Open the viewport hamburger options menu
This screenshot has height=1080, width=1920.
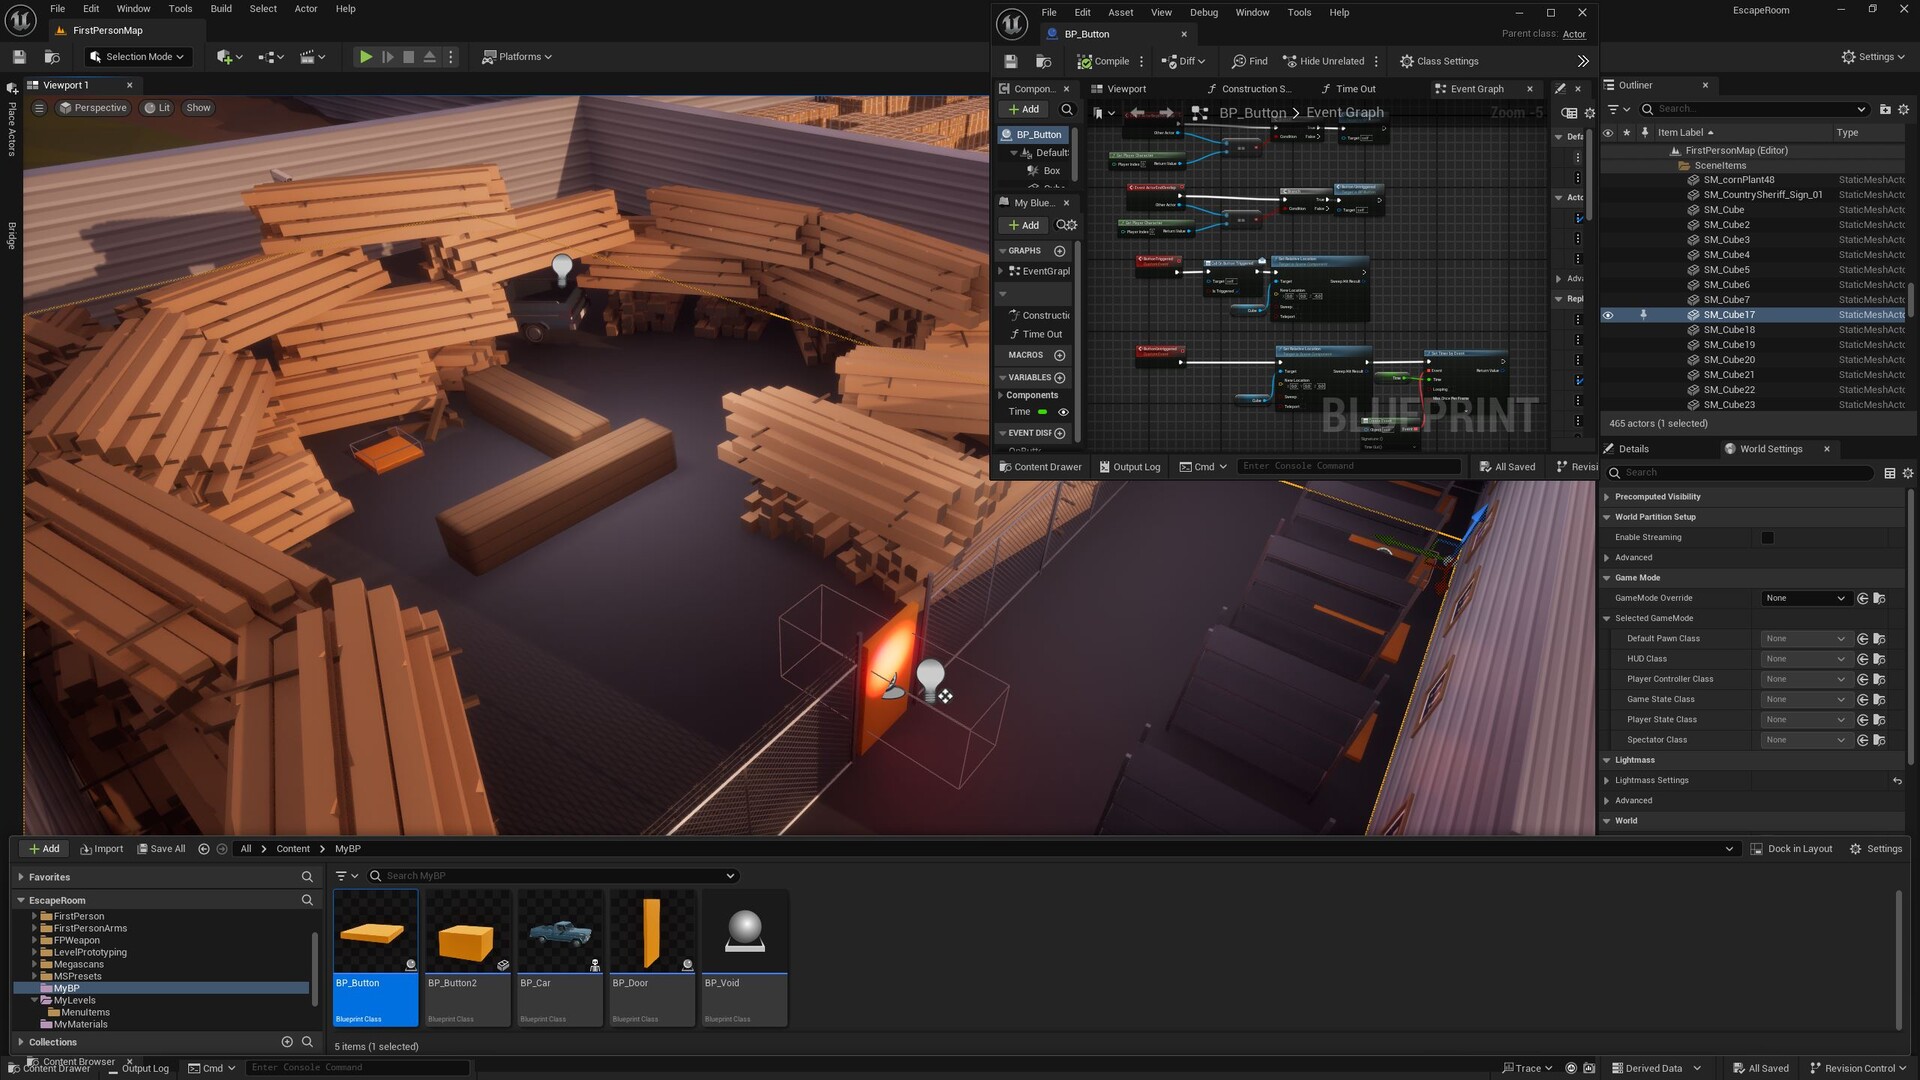(x=39, y=108)
